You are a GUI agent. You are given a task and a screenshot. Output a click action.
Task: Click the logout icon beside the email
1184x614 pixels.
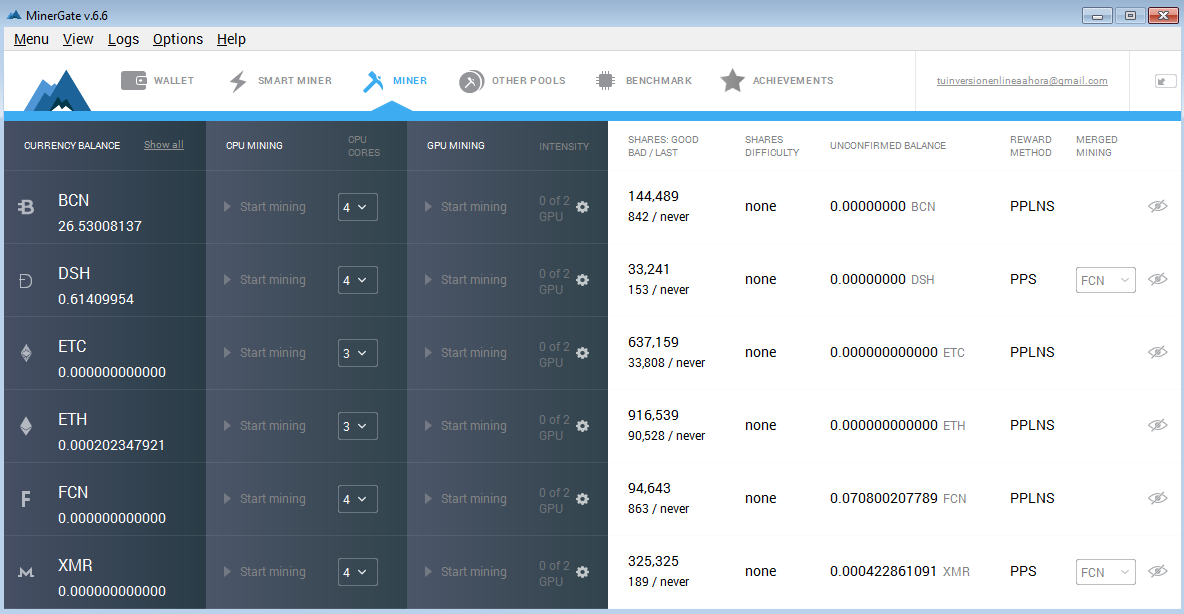1165,81
